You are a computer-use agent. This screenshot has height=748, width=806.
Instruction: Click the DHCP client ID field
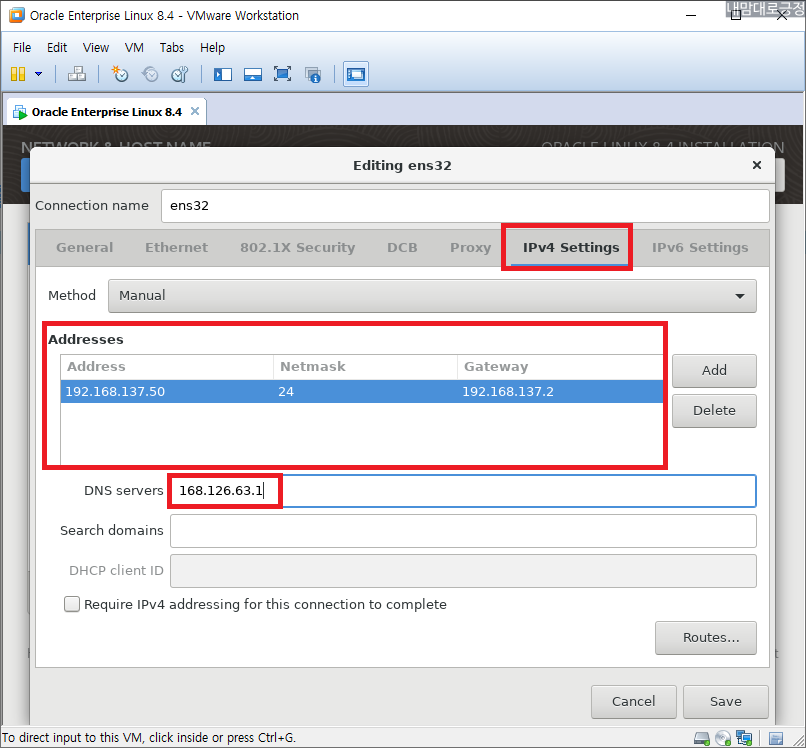(463, 571)
